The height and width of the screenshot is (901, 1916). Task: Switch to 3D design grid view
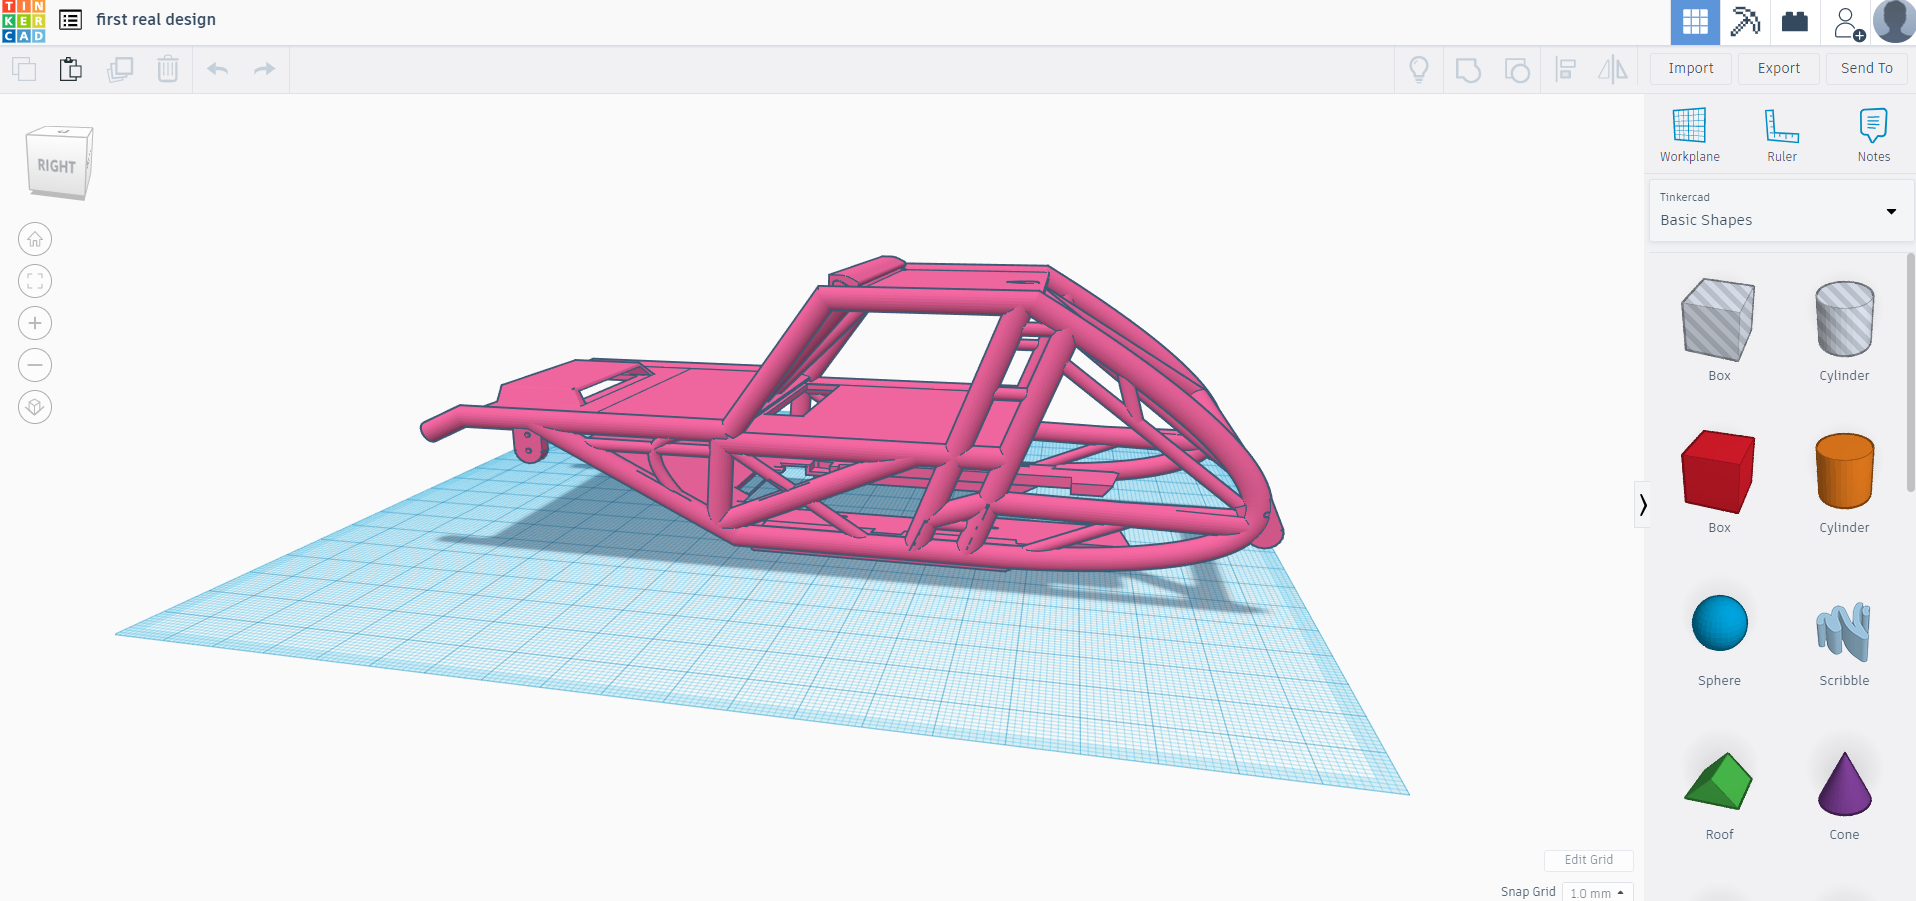coord(1695,22)
